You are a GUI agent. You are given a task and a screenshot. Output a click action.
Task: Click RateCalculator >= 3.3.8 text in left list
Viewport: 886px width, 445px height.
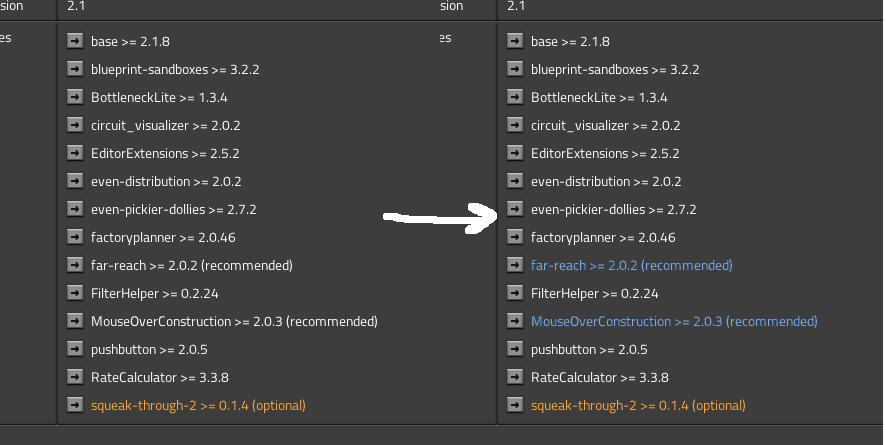coord(159,377)
